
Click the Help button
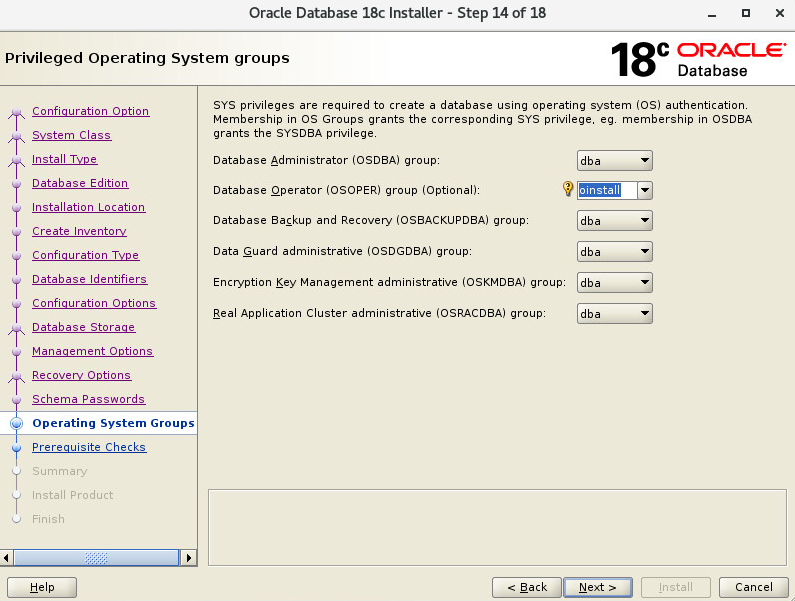point(42,587)
